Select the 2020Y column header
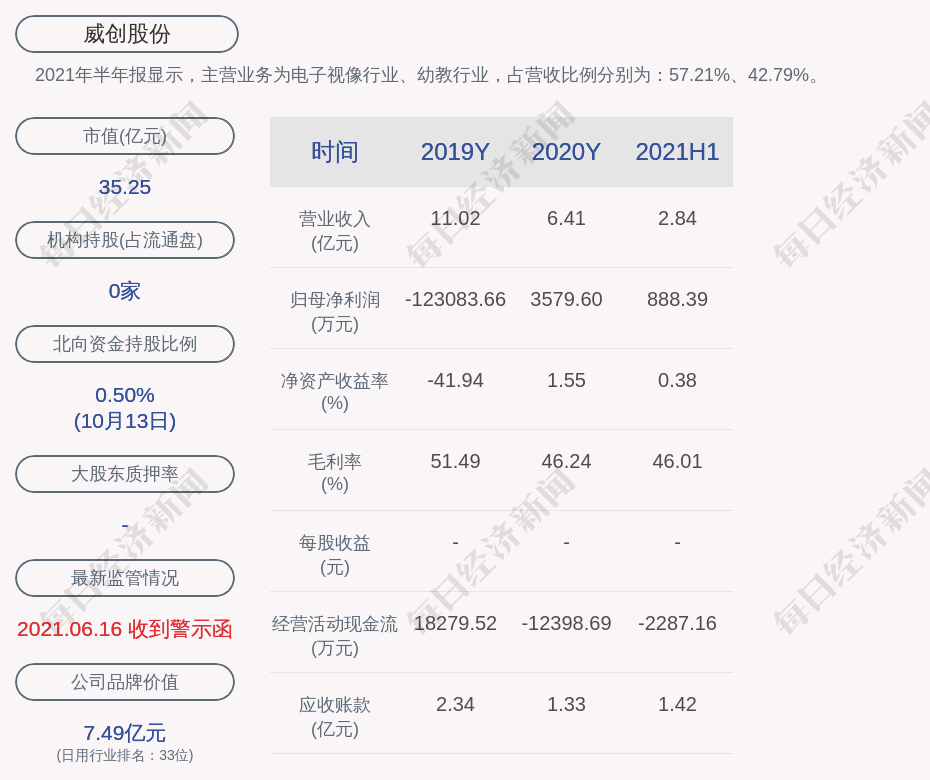 coord(566,152)
